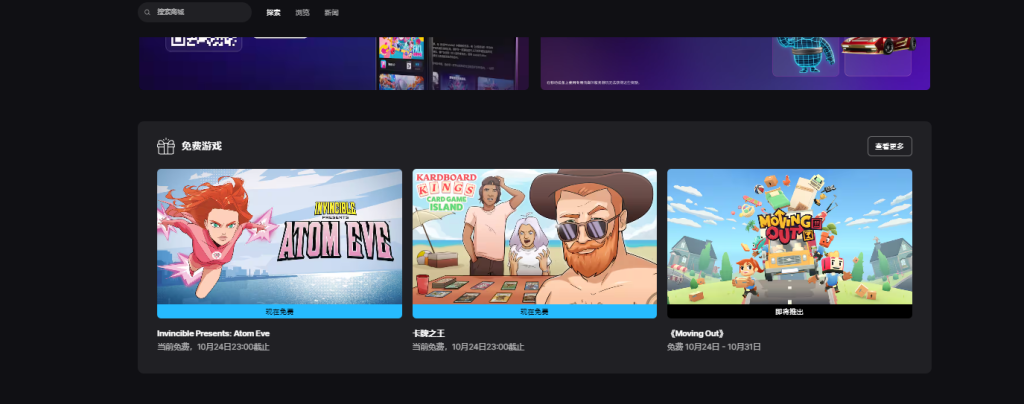Viewport: 1024px width, 404px height.
Task: Open the Moving Out game artwork
Action: click(789, 236)
